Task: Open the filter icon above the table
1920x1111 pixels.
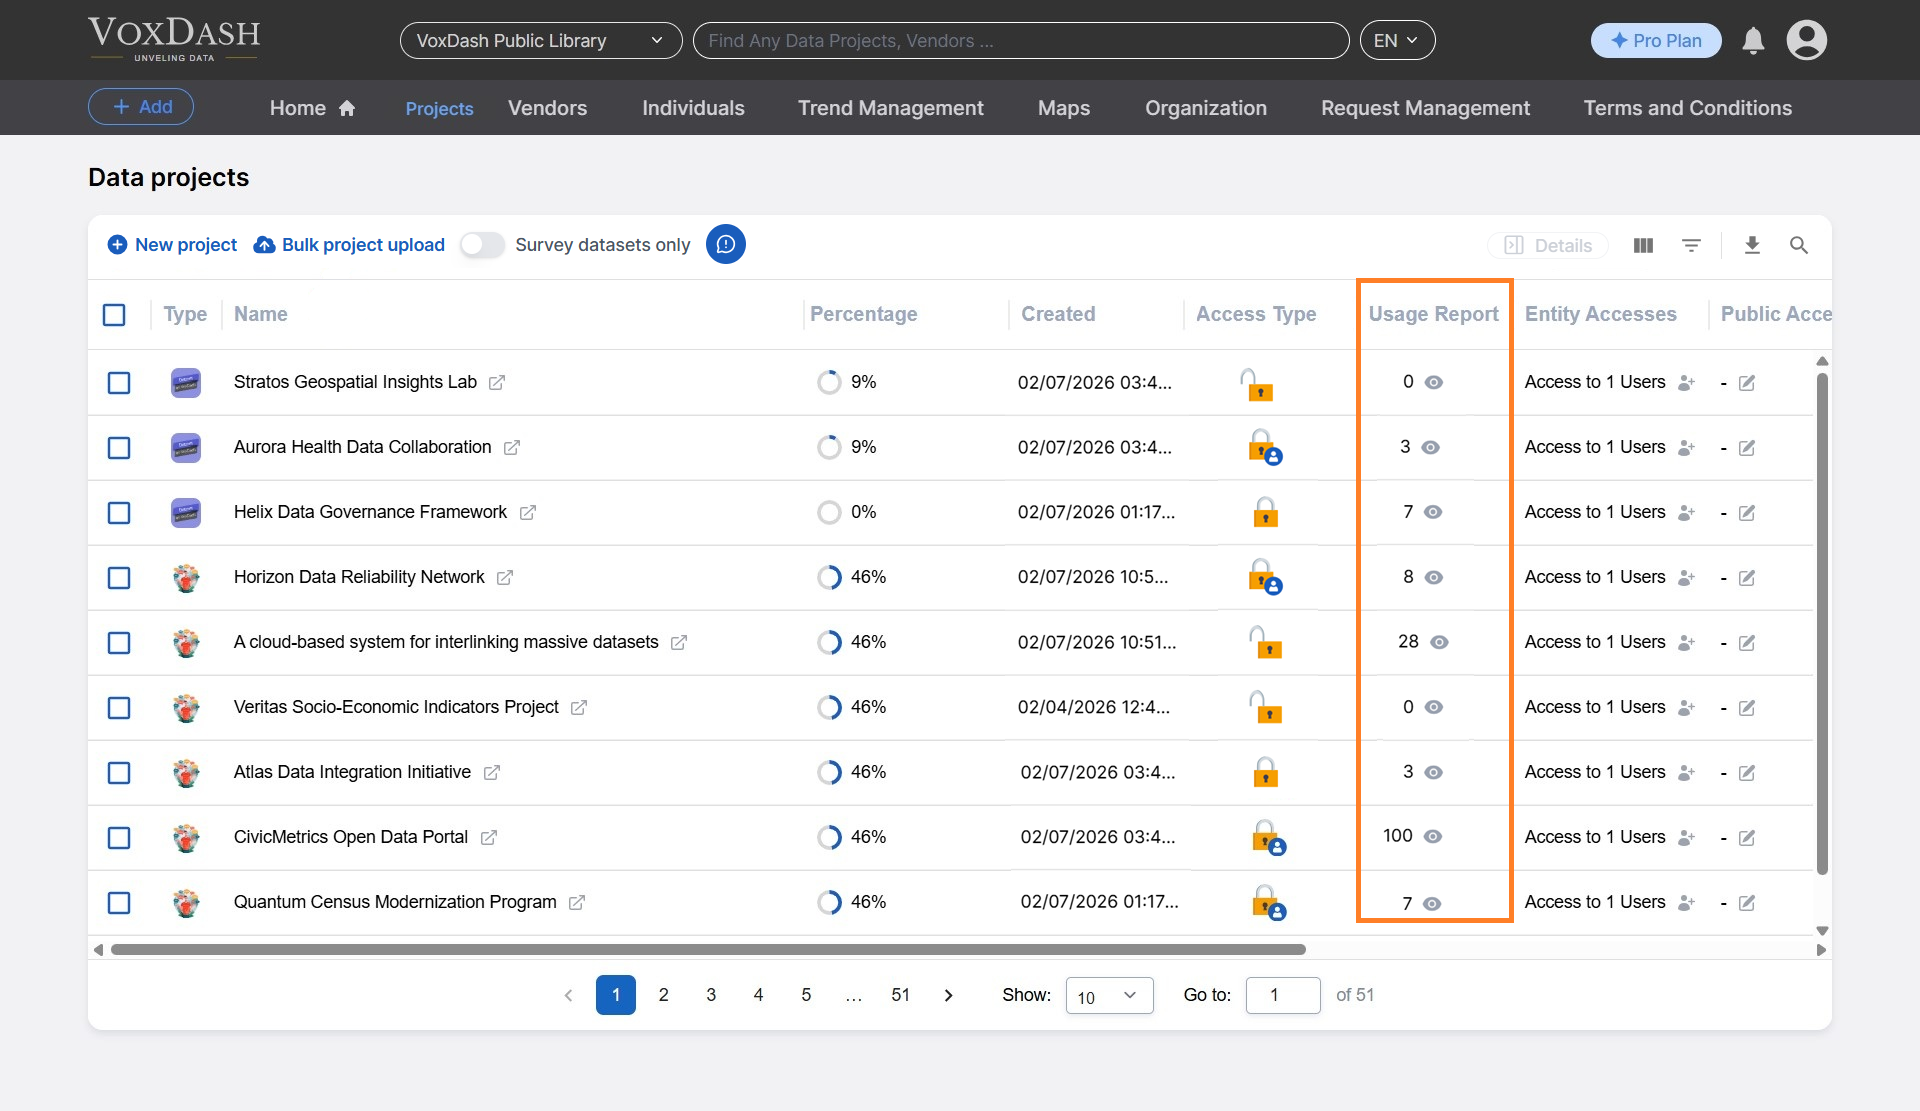Action: (x=1692, y=245)
